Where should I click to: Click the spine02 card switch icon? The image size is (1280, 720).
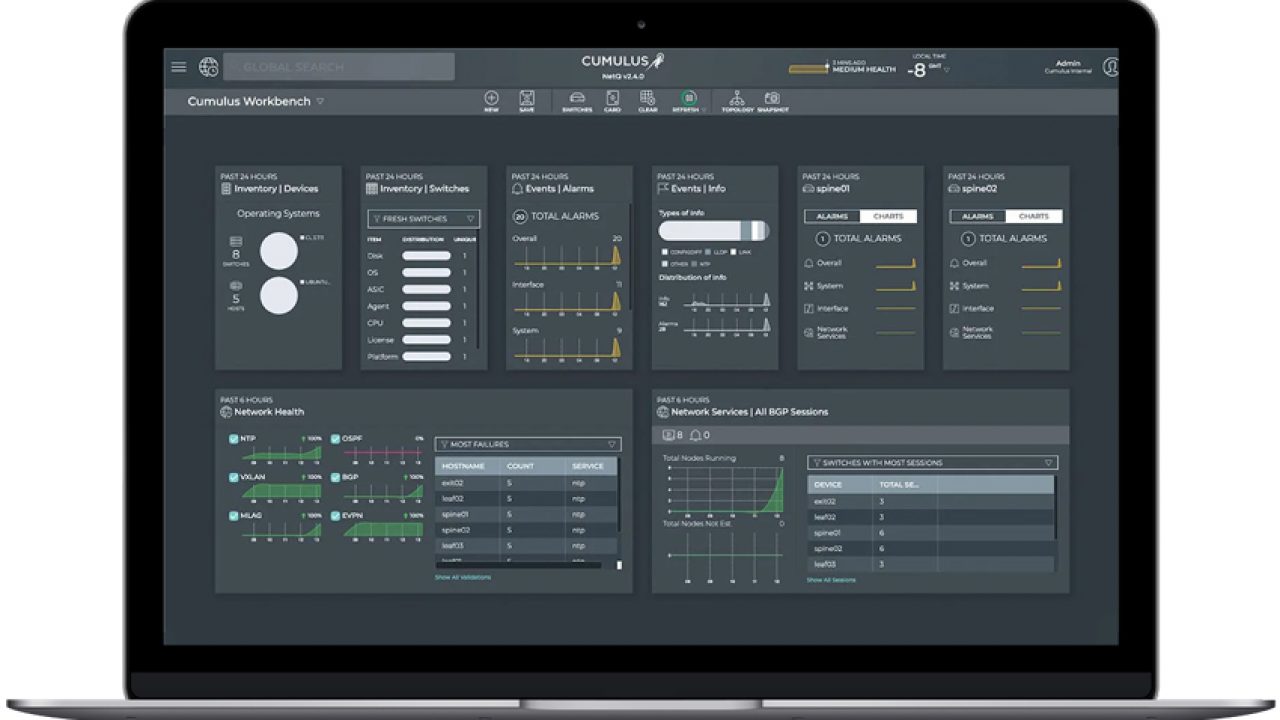tap(955, 188)
